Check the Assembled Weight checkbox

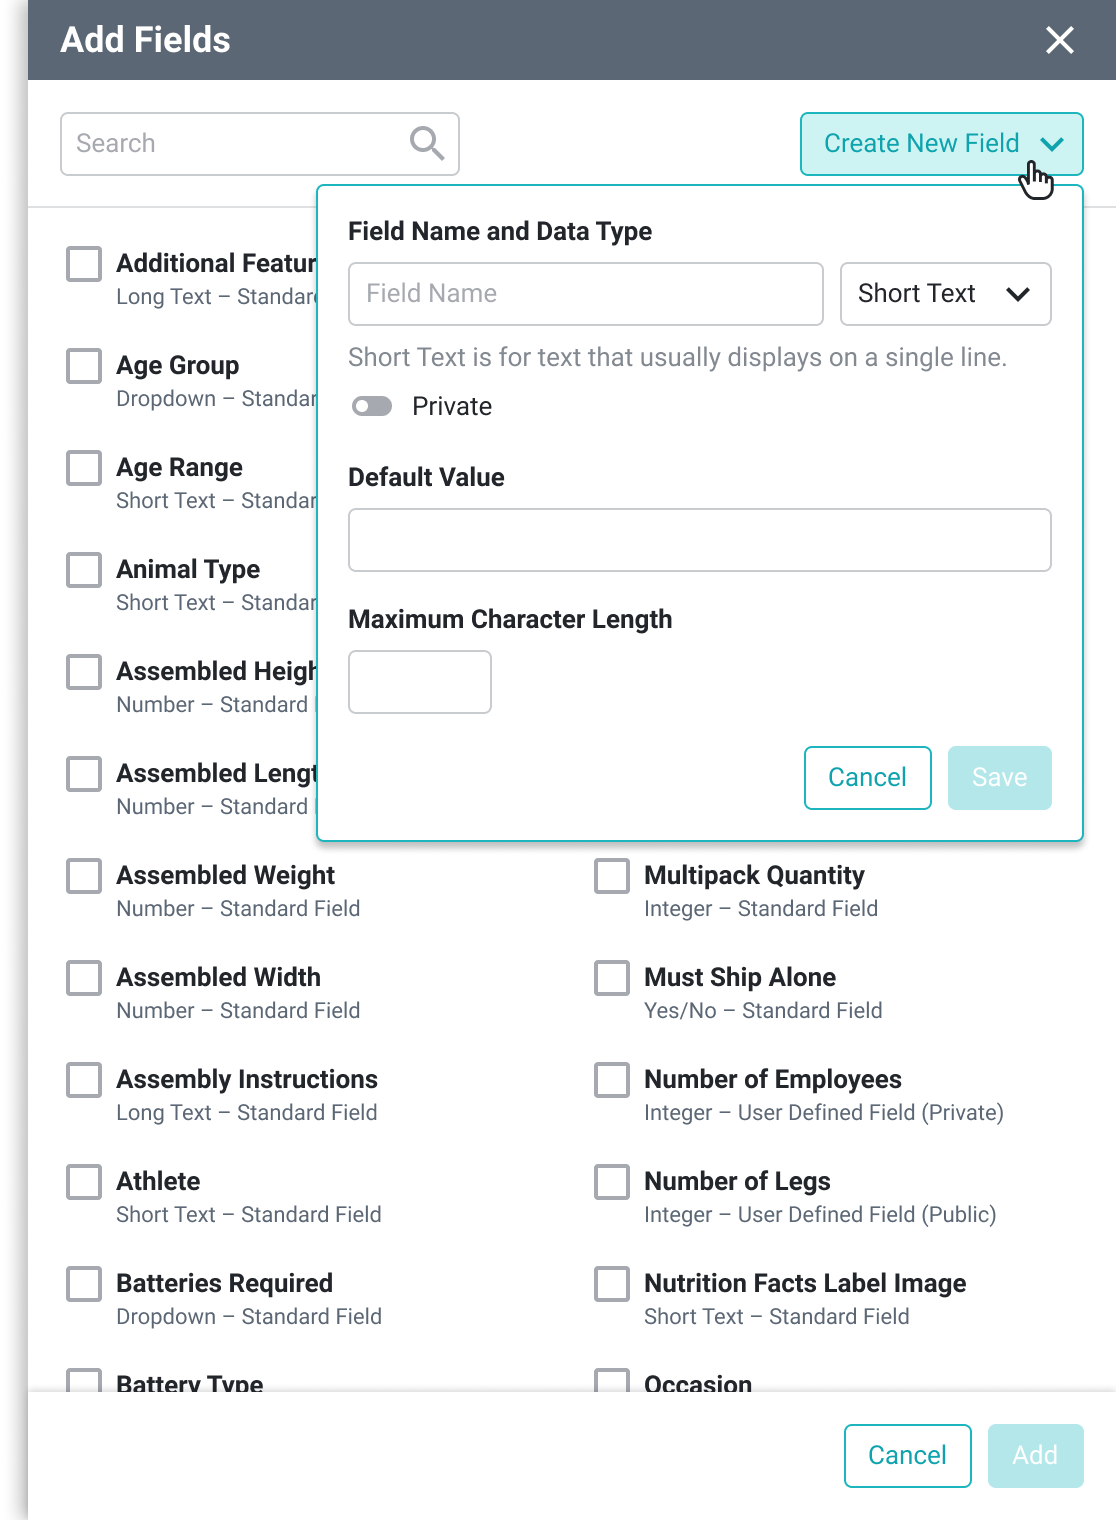[x=84, y=876]
